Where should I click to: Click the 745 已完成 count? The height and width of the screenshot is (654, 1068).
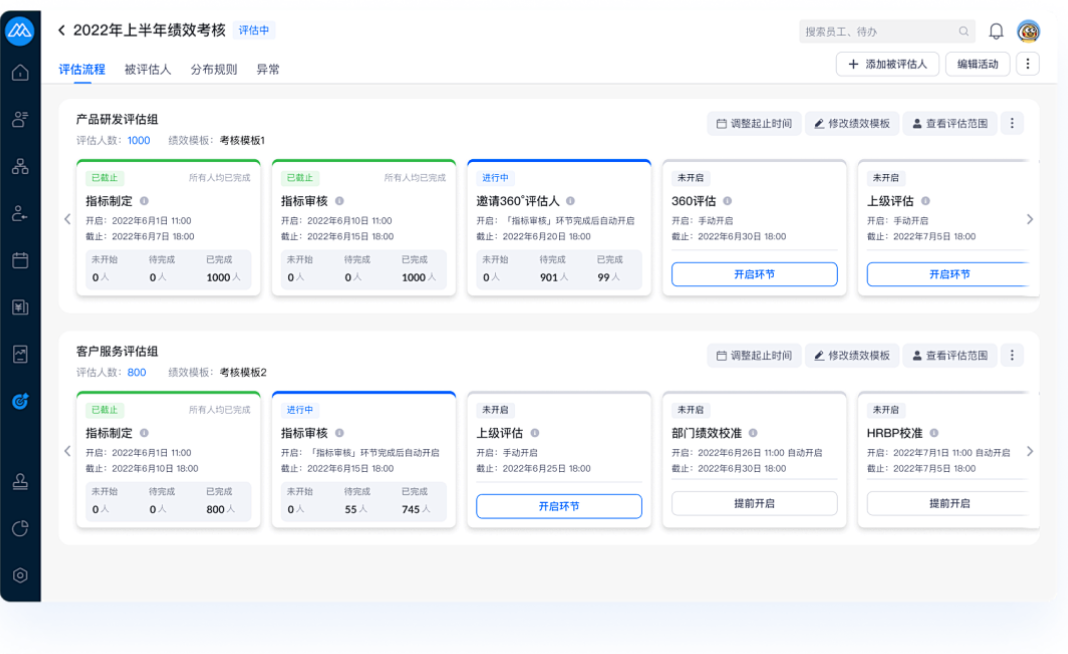click(x=411, y=509)
